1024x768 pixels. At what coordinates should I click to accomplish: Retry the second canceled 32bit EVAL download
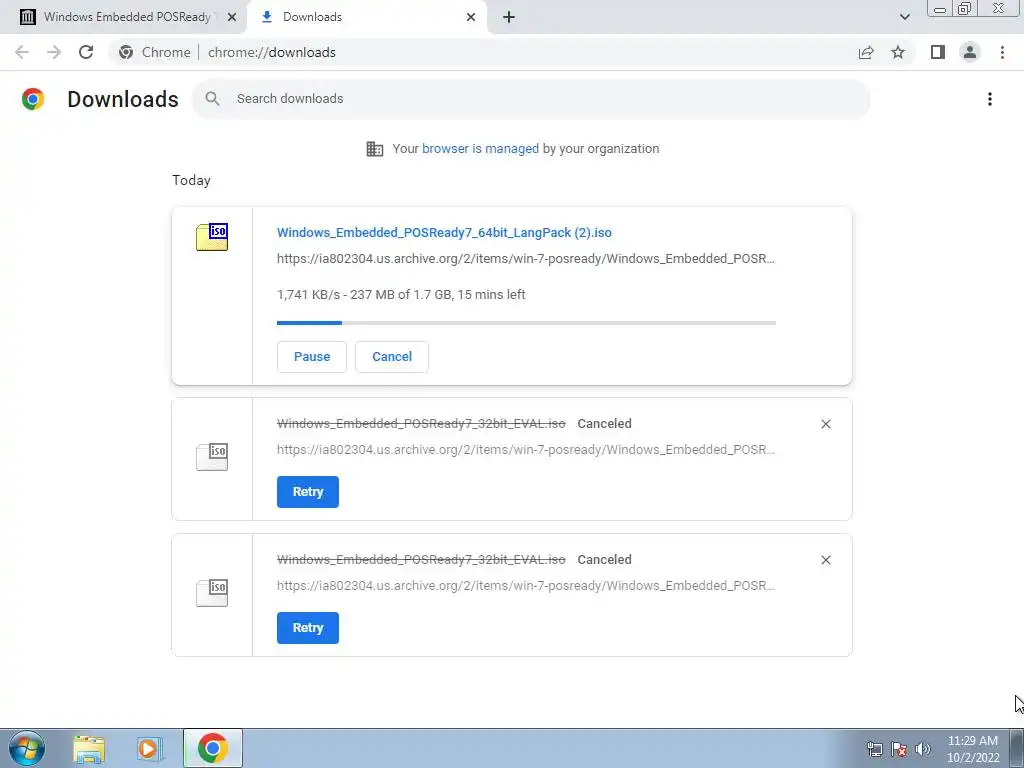click(x=308, y=628)
